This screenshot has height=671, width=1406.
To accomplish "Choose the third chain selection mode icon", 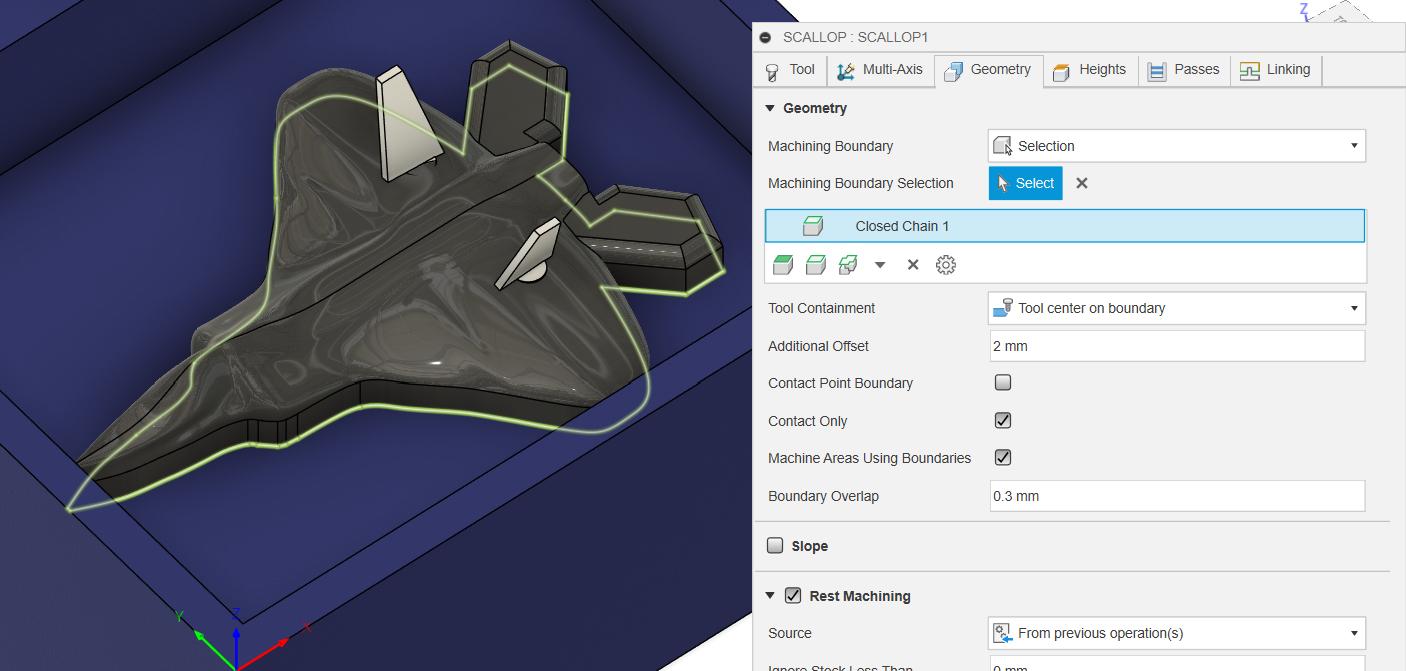I will 848,265.
